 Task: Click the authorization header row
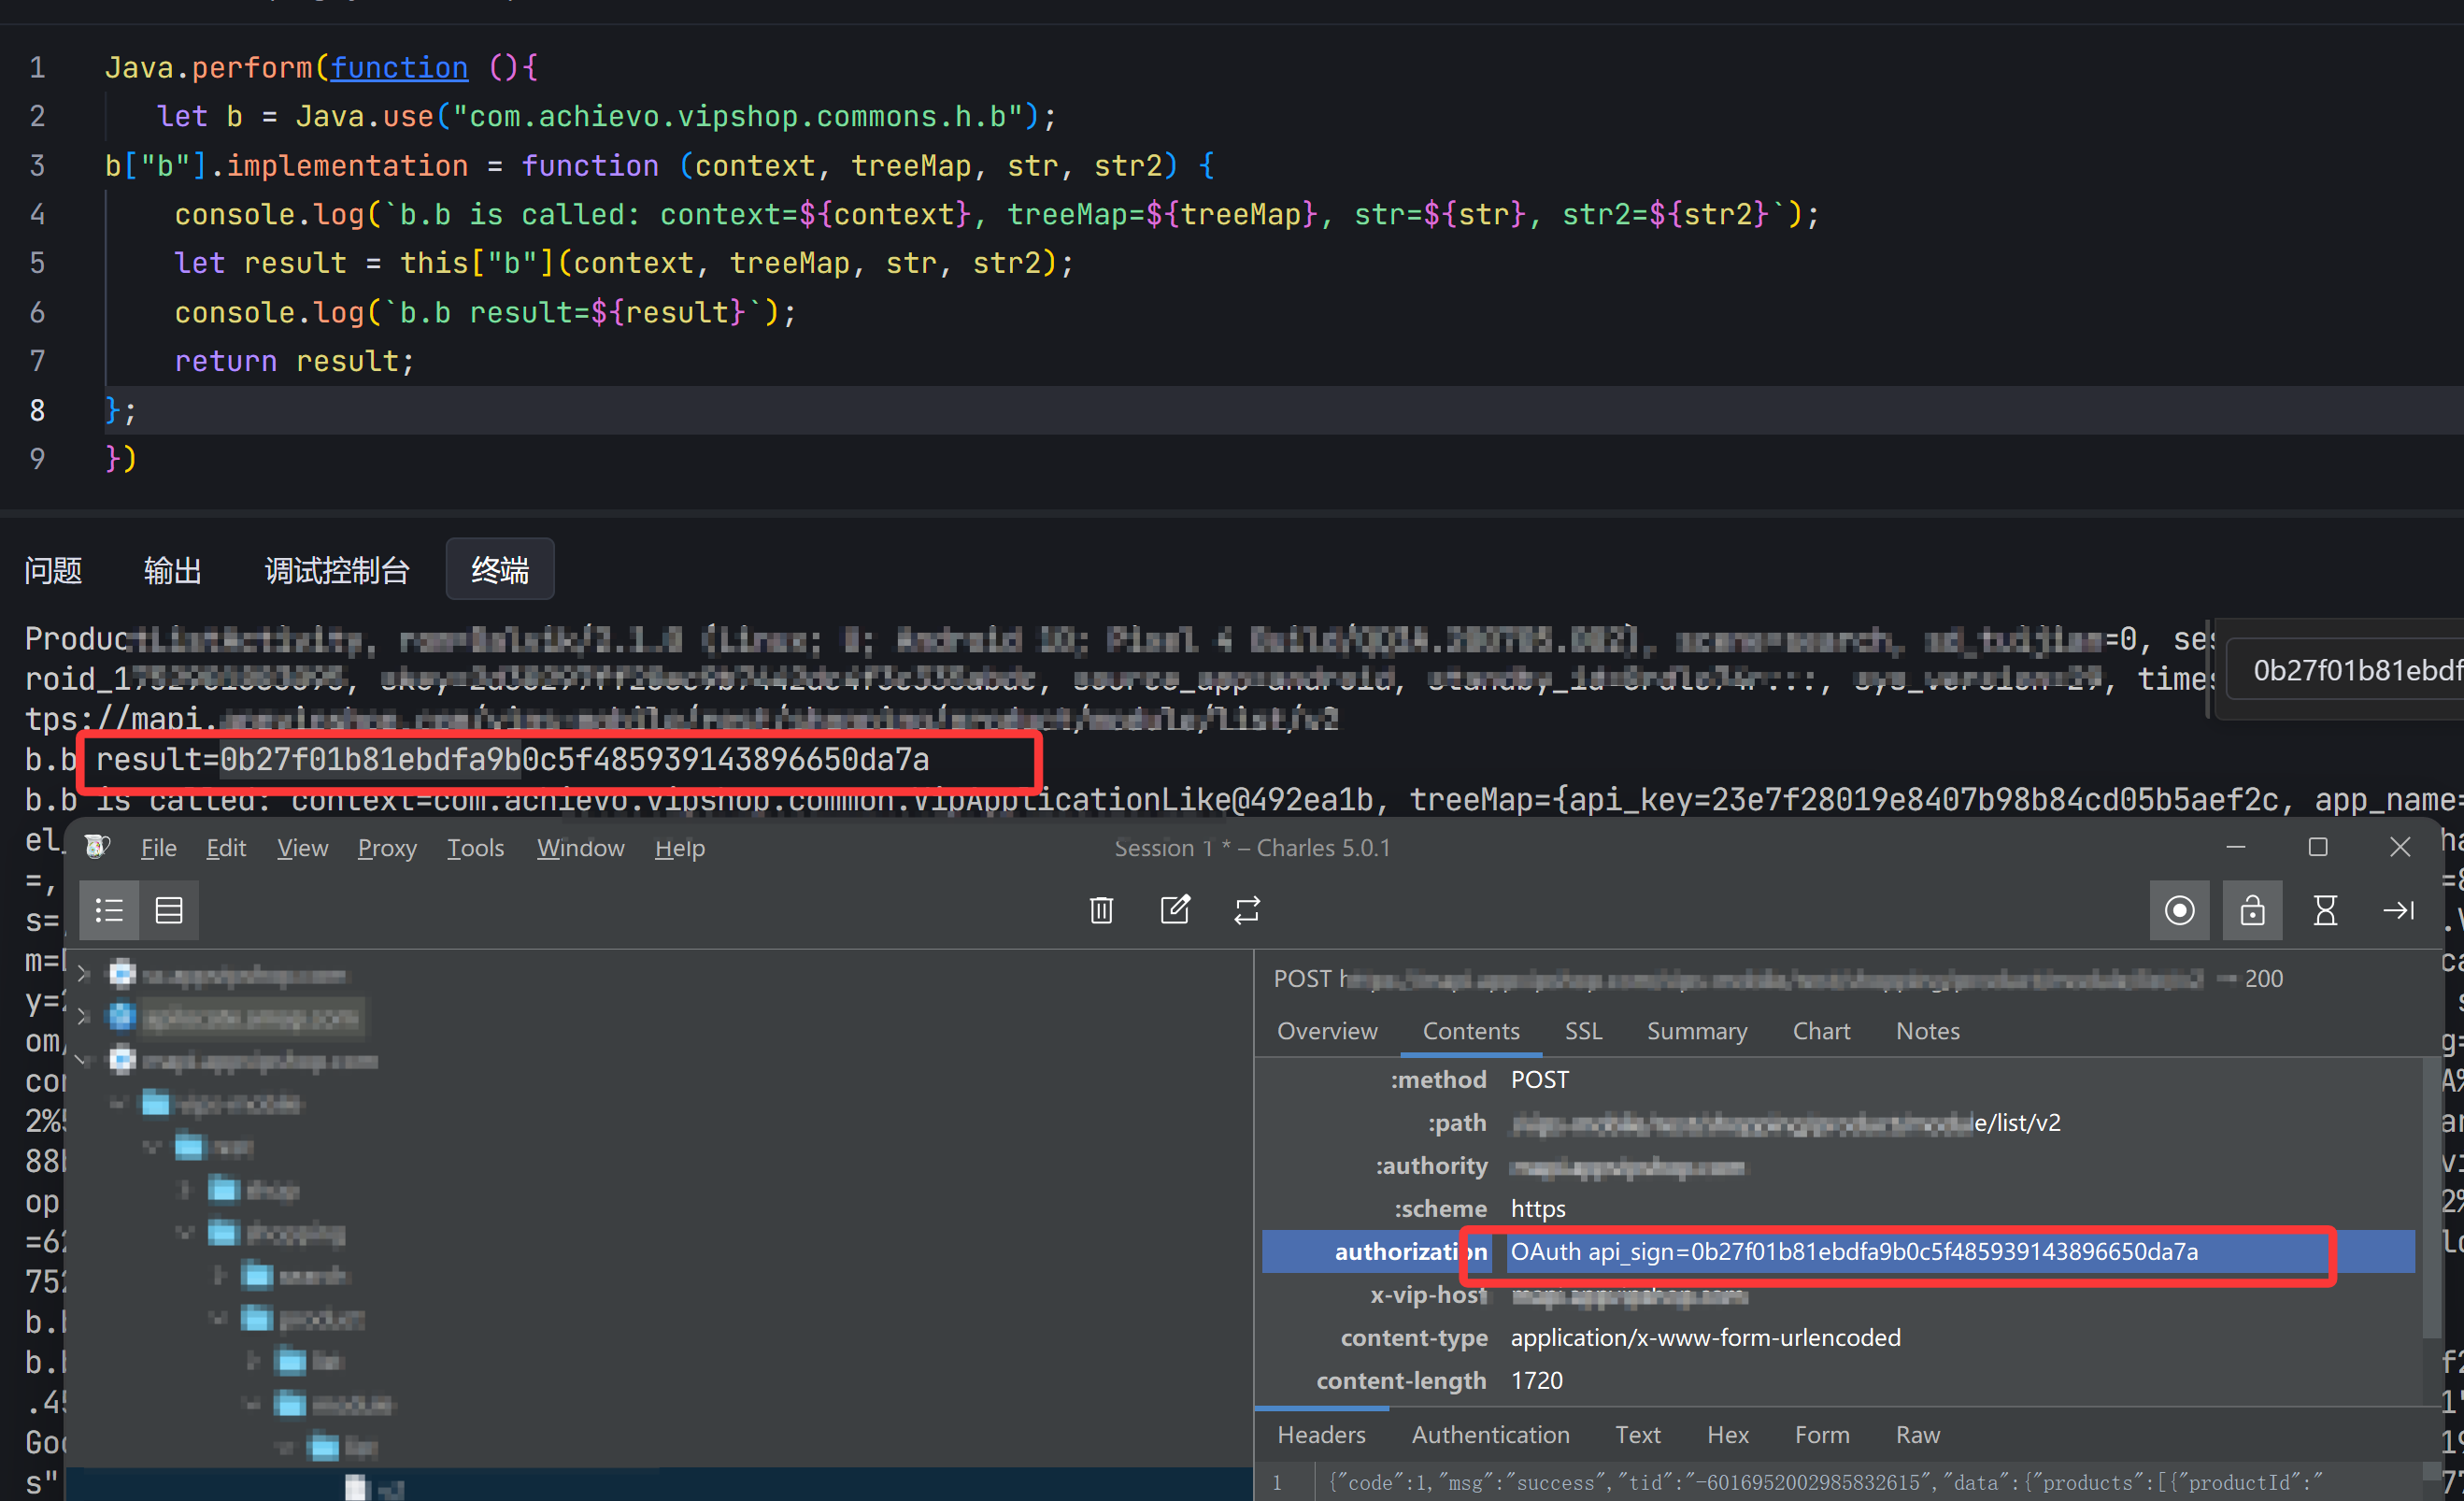point(1838,1251)
